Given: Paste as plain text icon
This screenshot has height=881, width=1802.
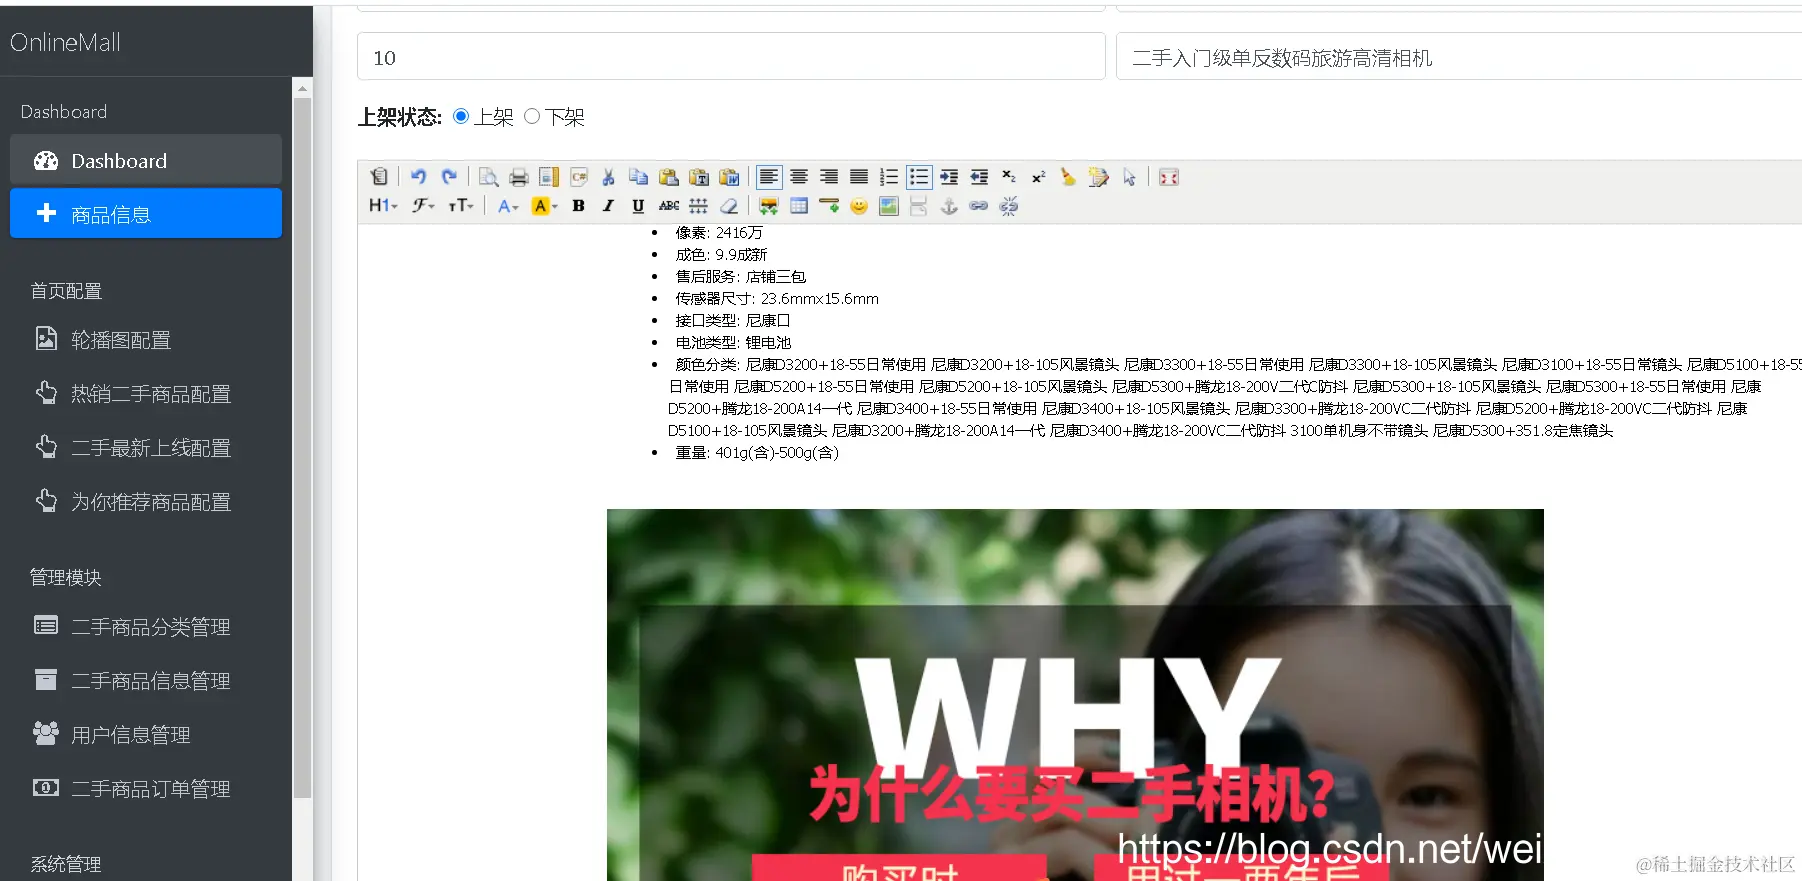Looking at the screenshot, I should pos(699,177).
